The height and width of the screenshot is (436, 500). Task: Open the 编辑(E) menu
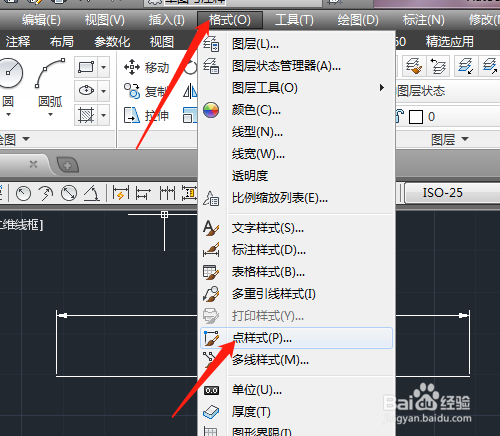tap(41, 20)
